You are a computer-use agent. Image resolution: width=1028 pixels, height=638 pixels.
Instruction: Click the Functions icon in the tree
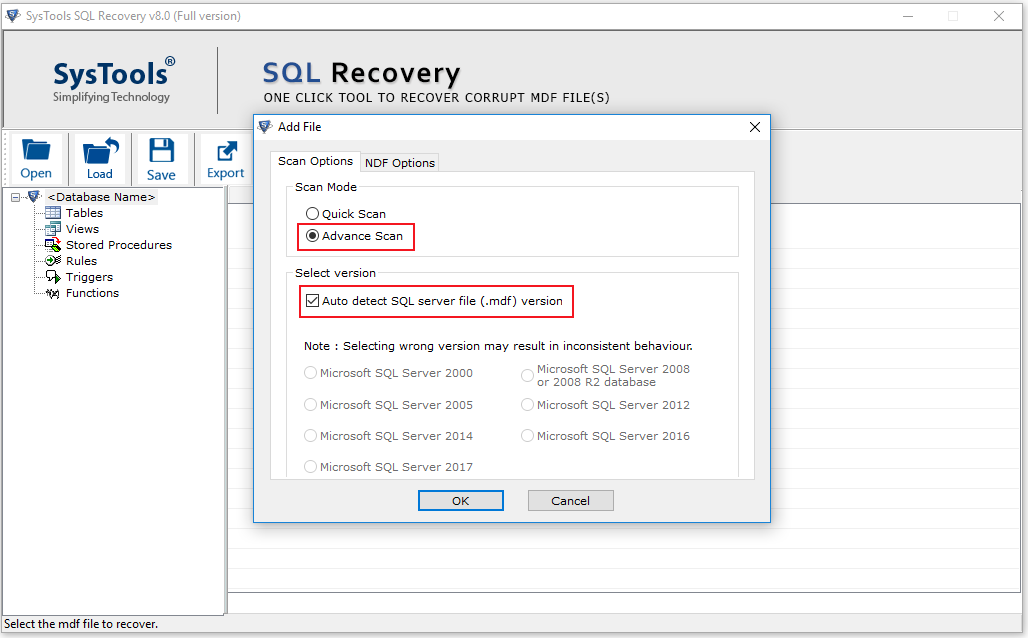coord(52,293)
